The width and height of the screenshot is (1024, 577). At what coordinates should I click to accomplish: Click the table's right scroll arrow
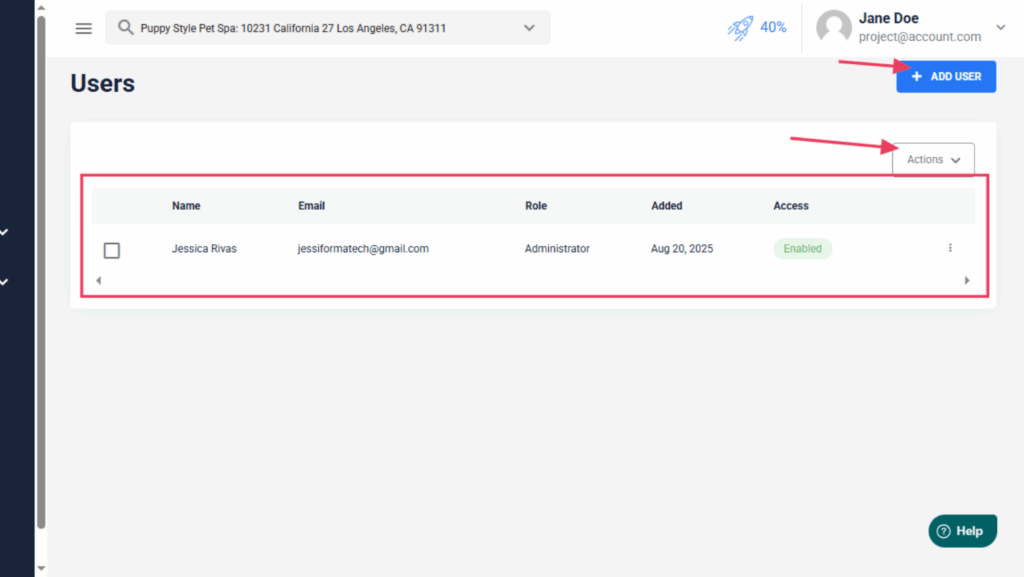click(x=967, y=281)
